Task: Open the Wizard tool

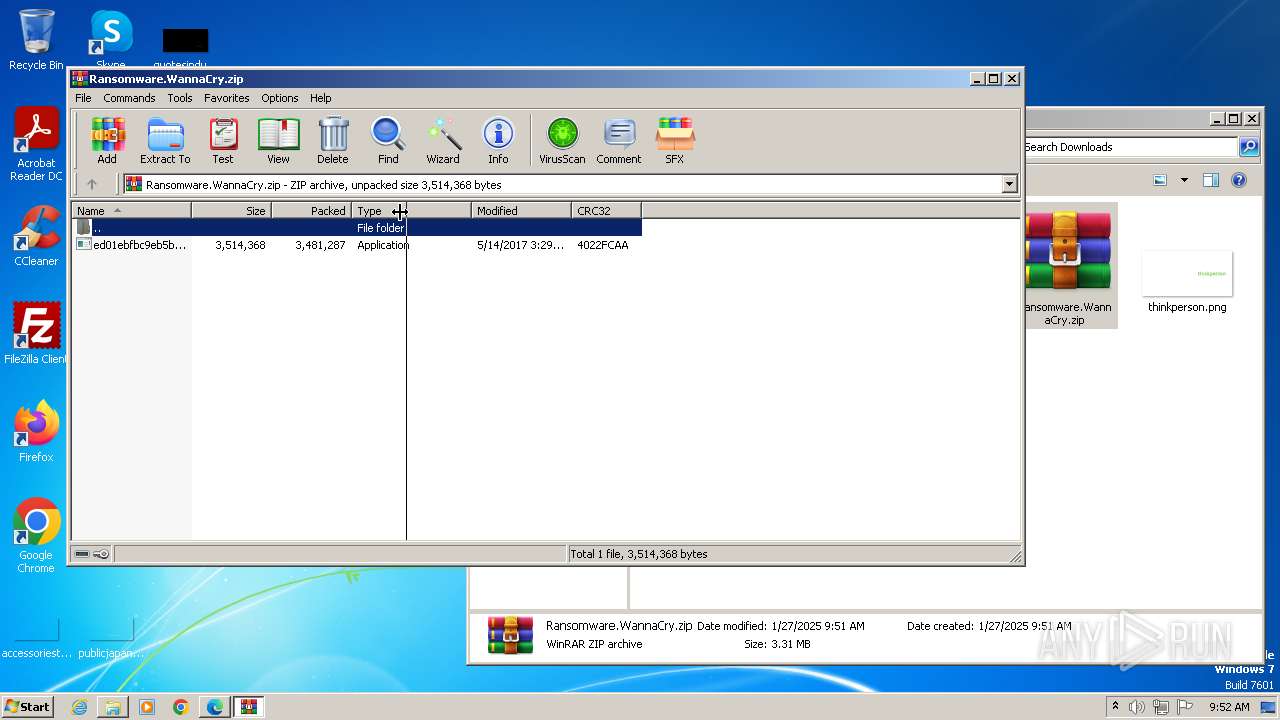Action: click(443, 141)
